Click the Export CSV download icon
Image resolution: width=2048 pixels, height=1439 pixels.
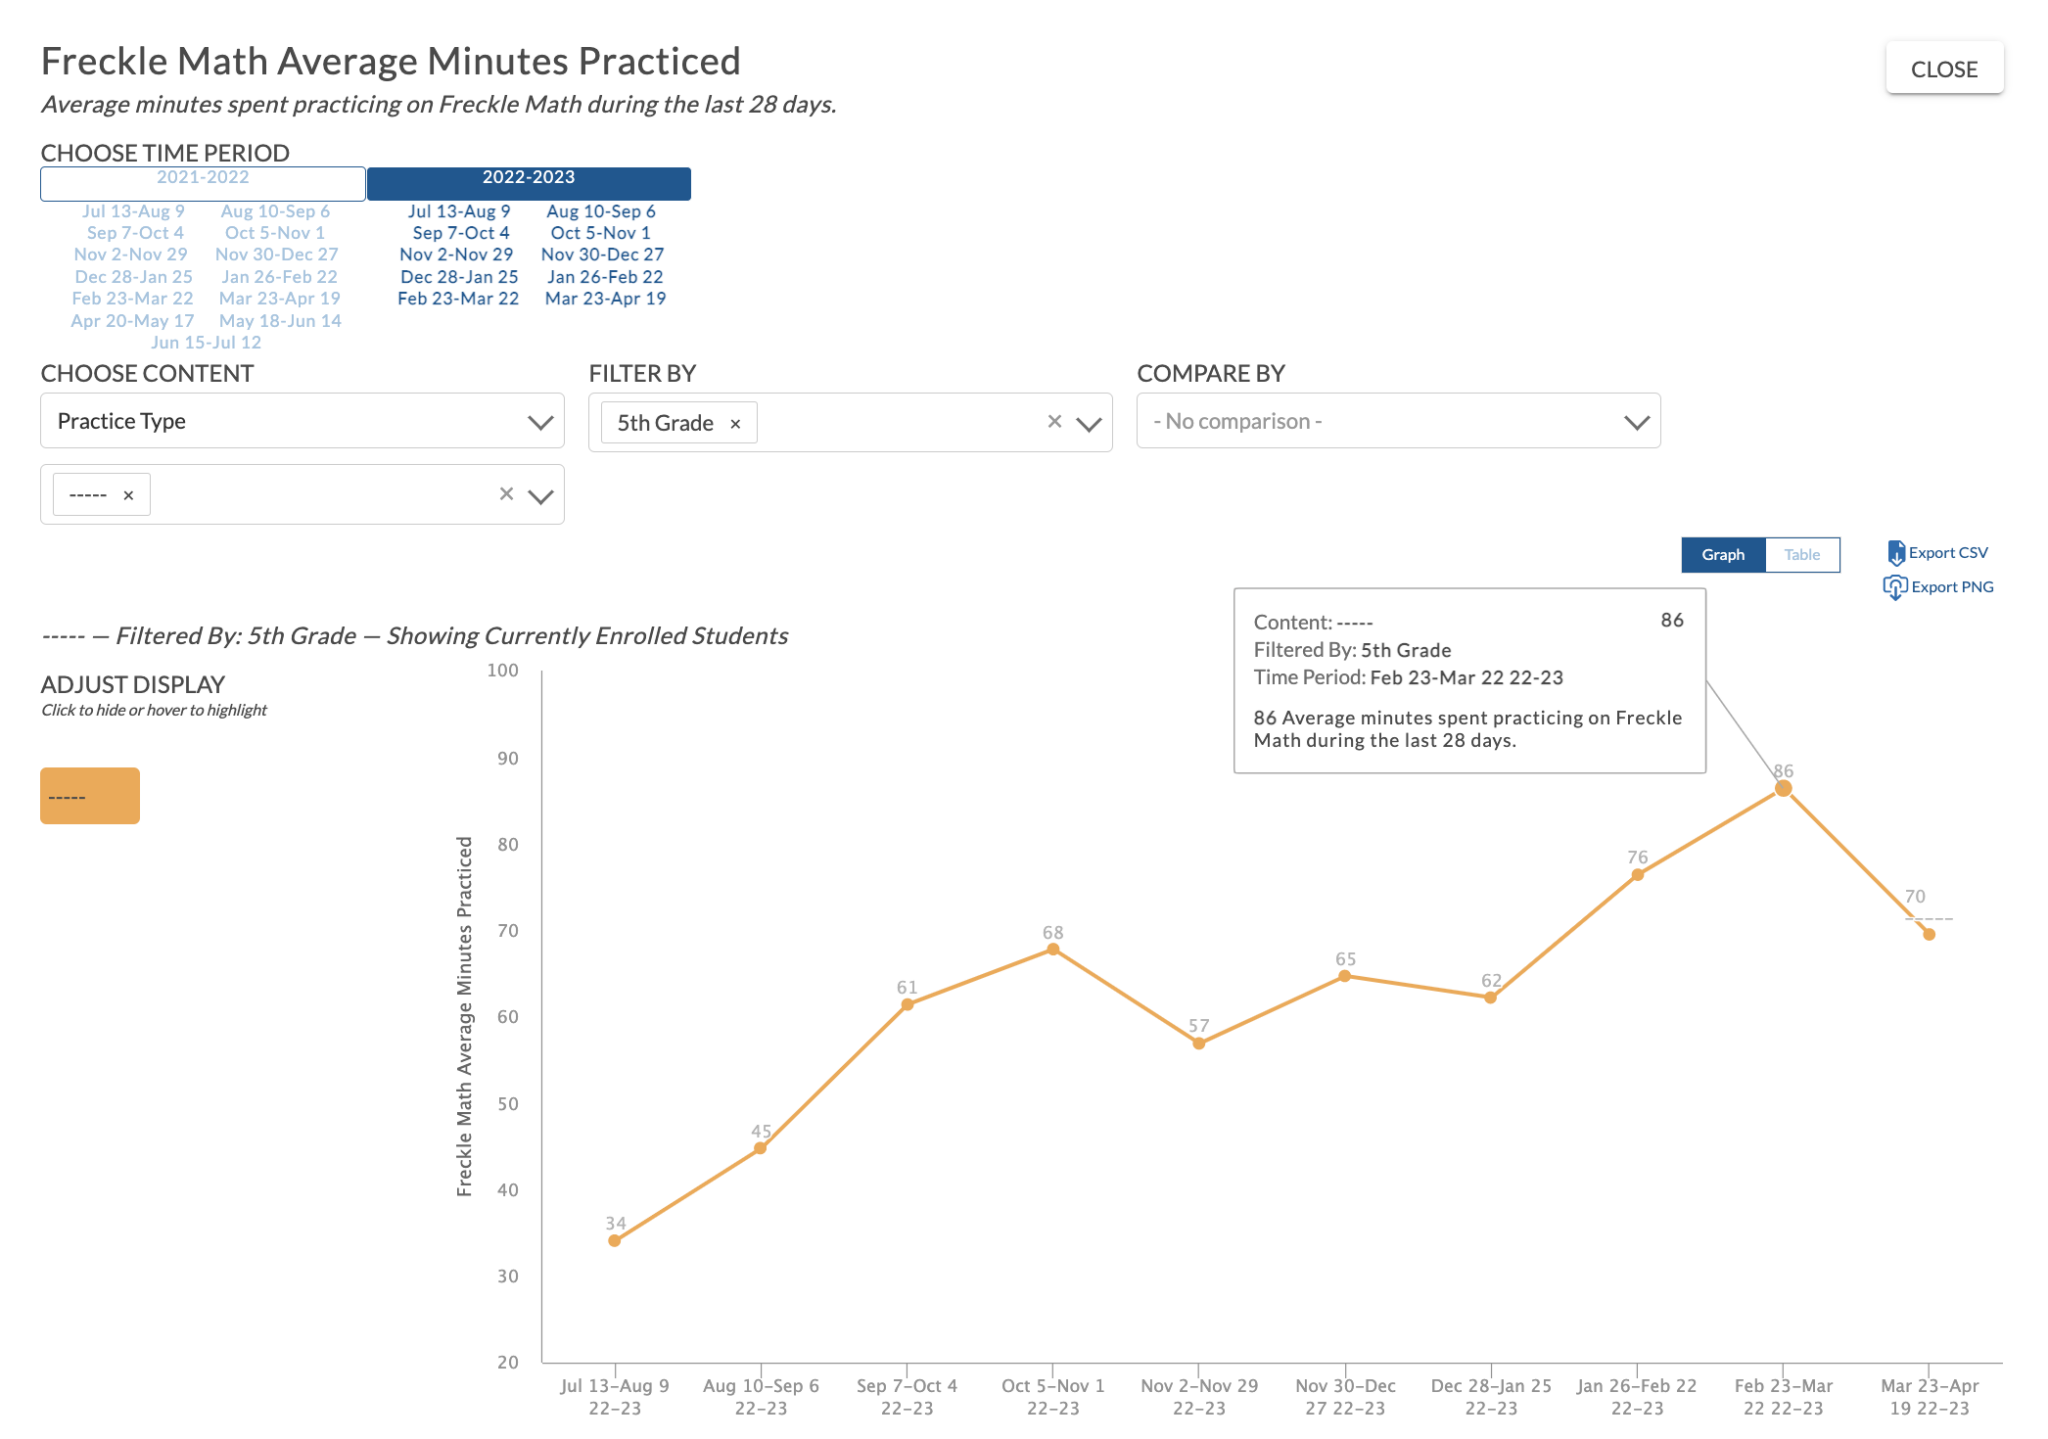pyautogui.click(x=1895, y=552)
